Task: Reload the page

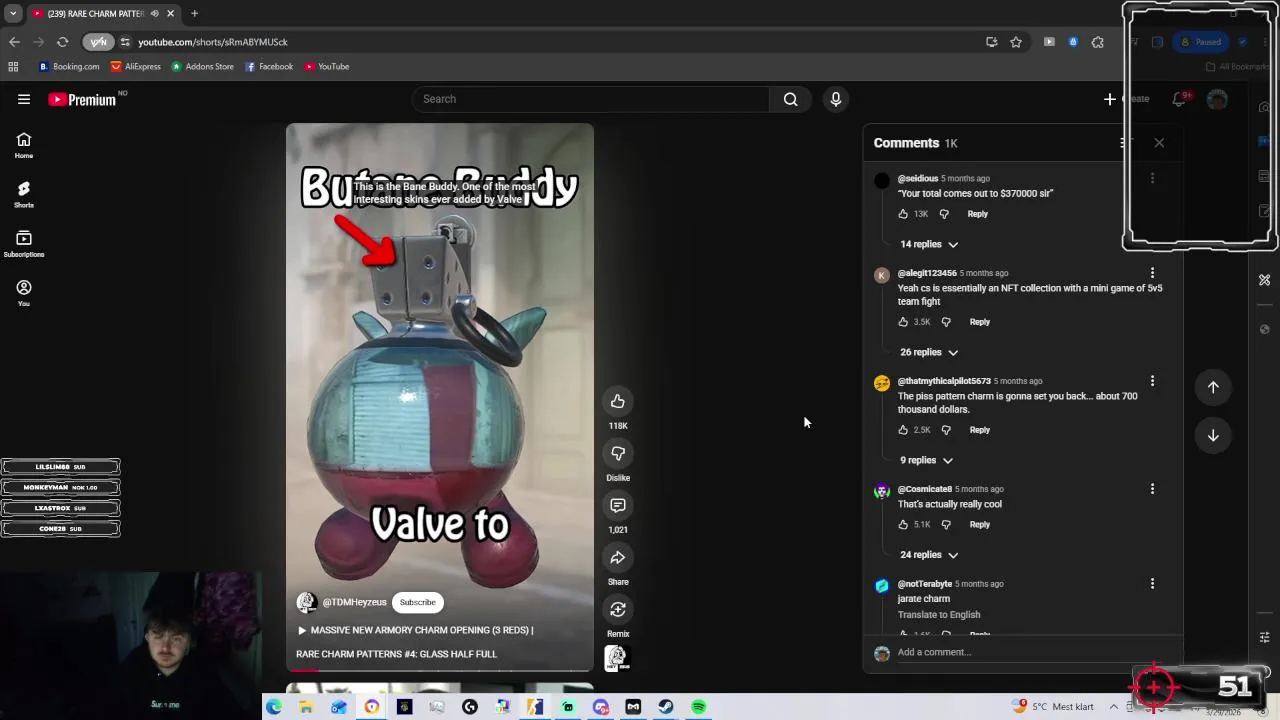Action: click(62, 42)
